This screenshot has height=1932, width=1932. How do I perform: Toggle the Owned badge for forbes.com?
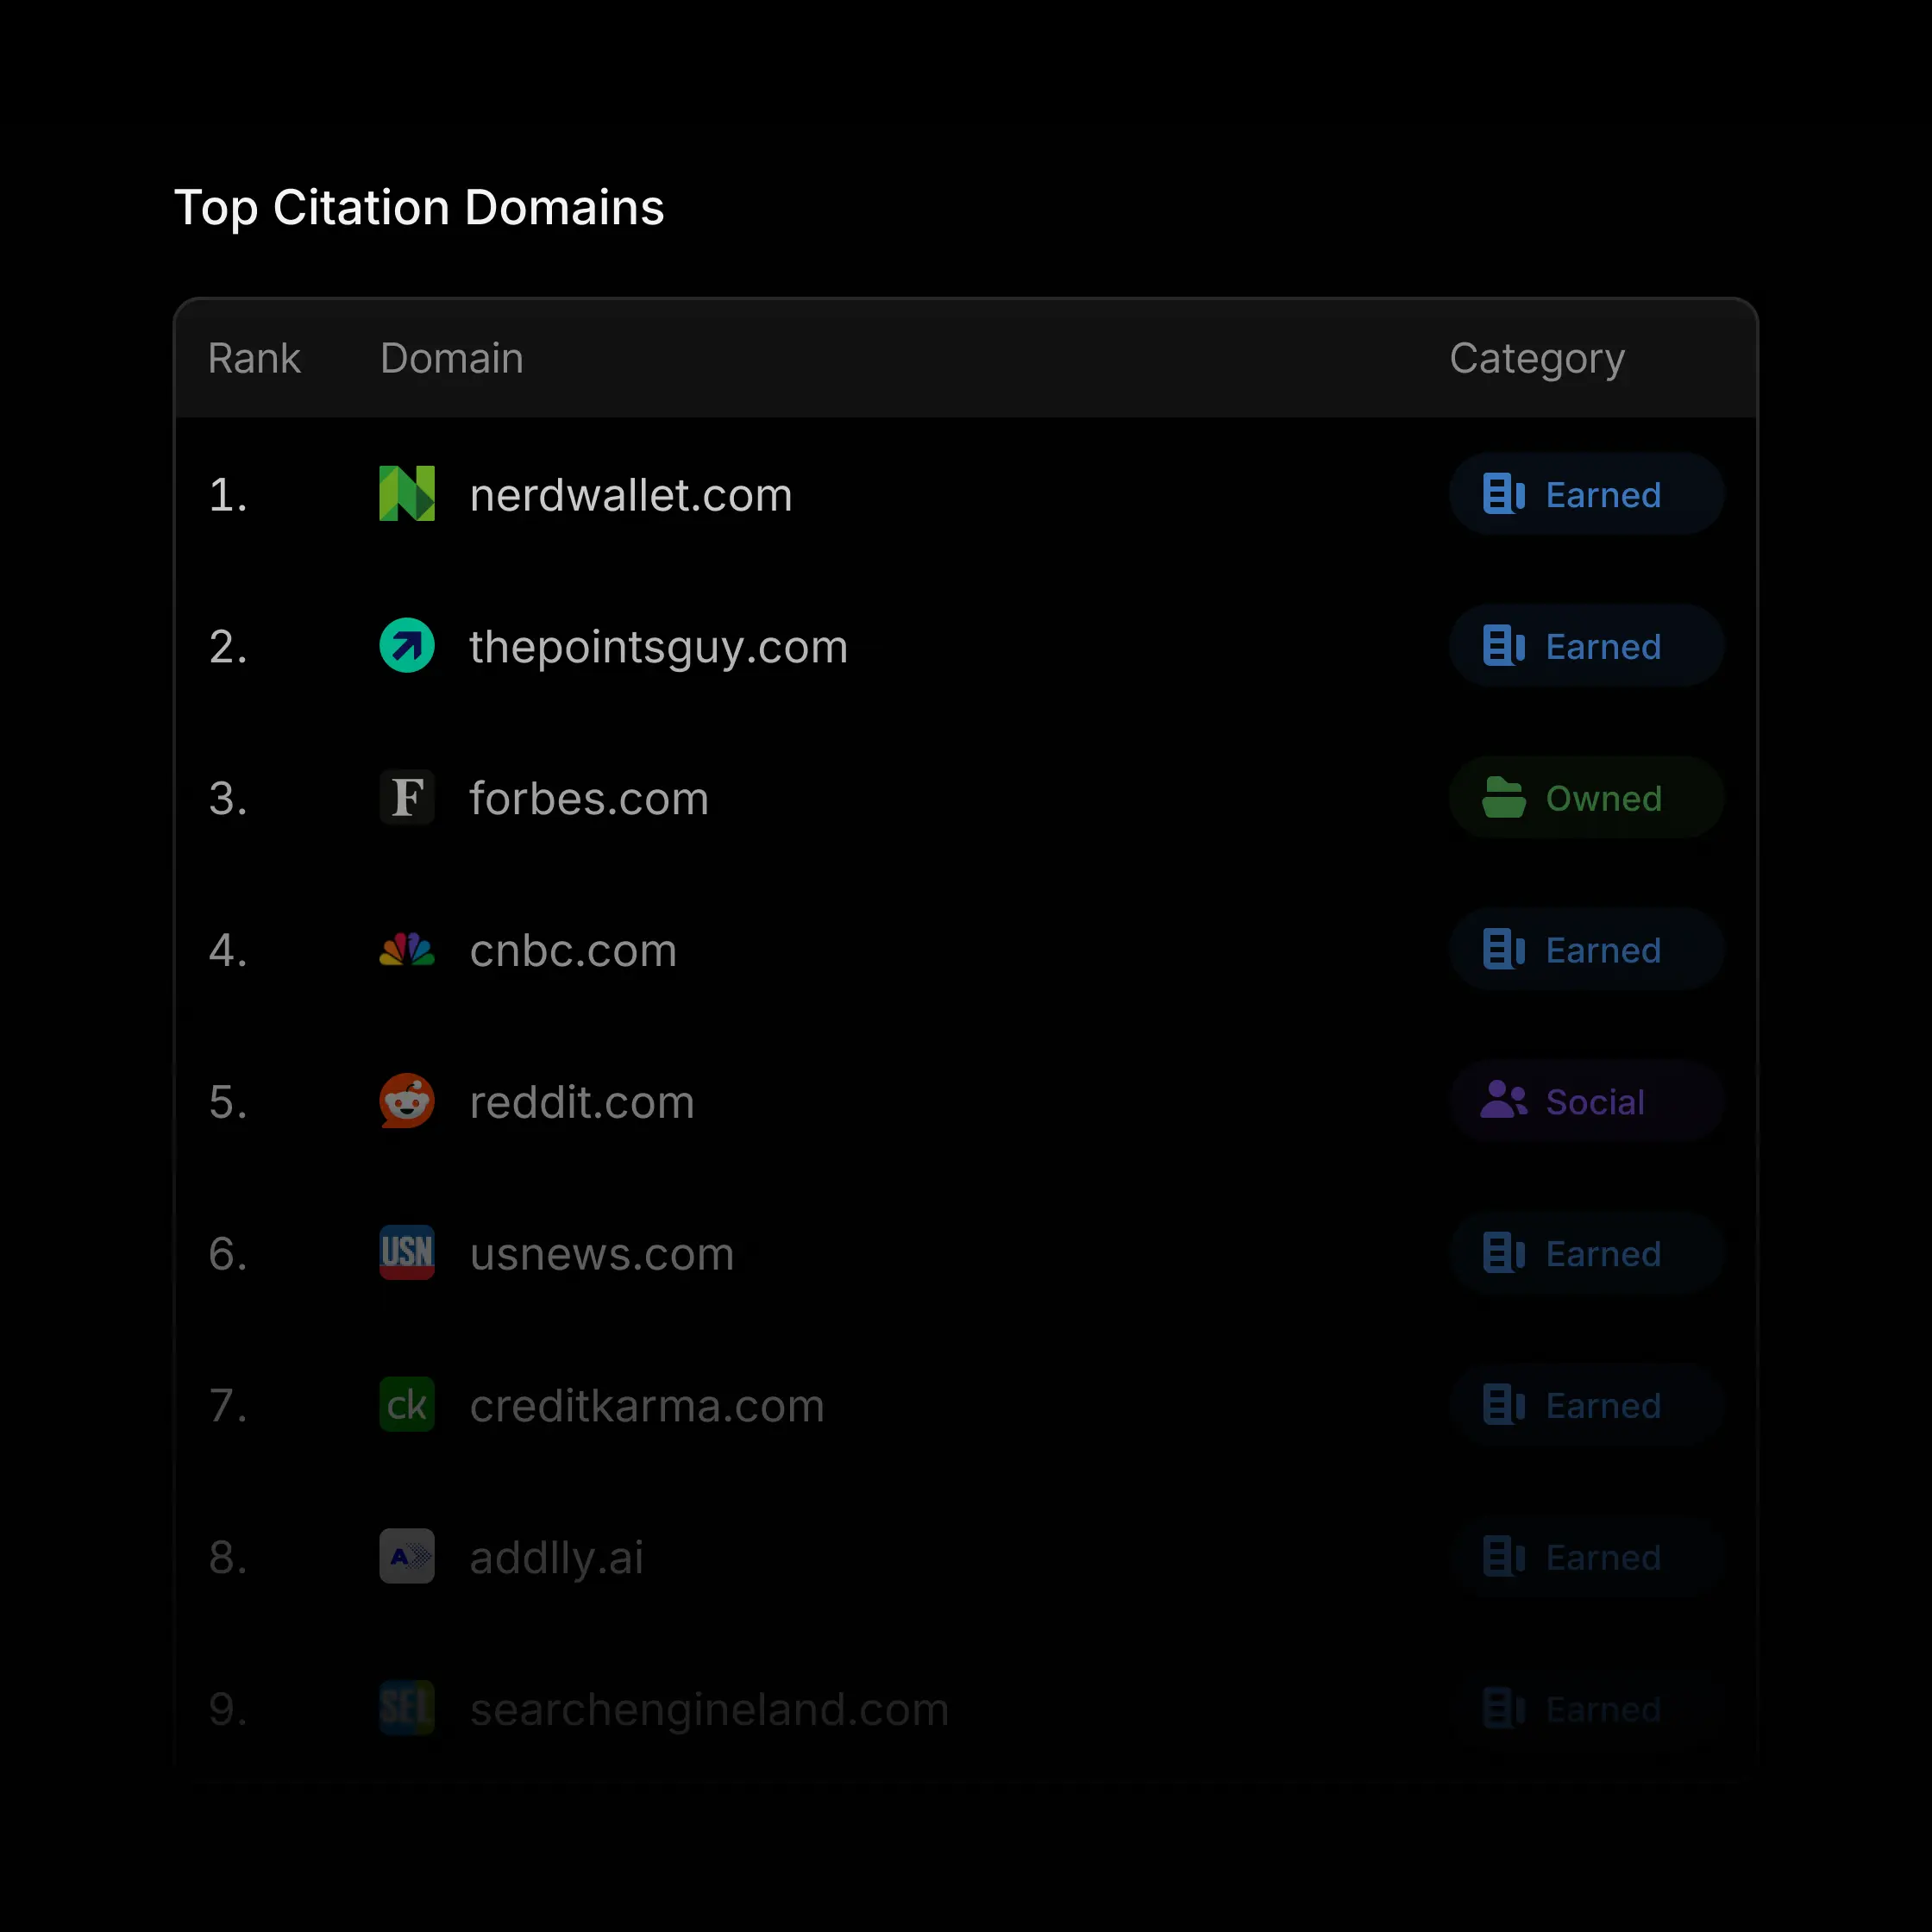click(1586, 798)
